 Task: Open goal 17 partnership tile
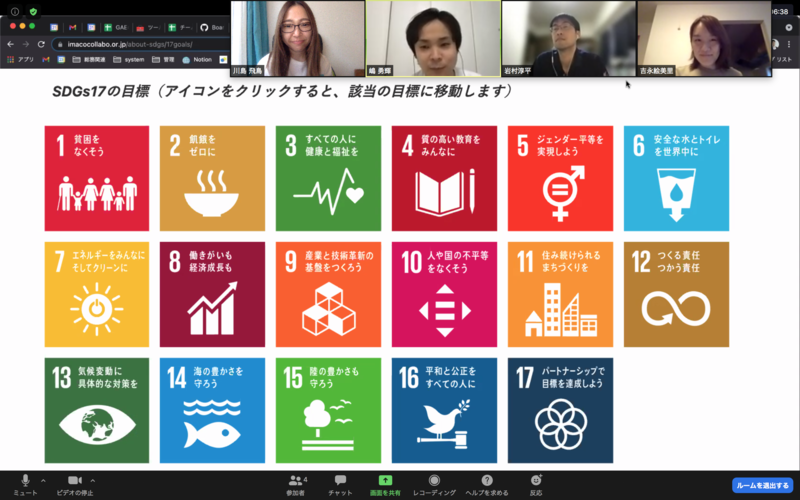[560, 411]
